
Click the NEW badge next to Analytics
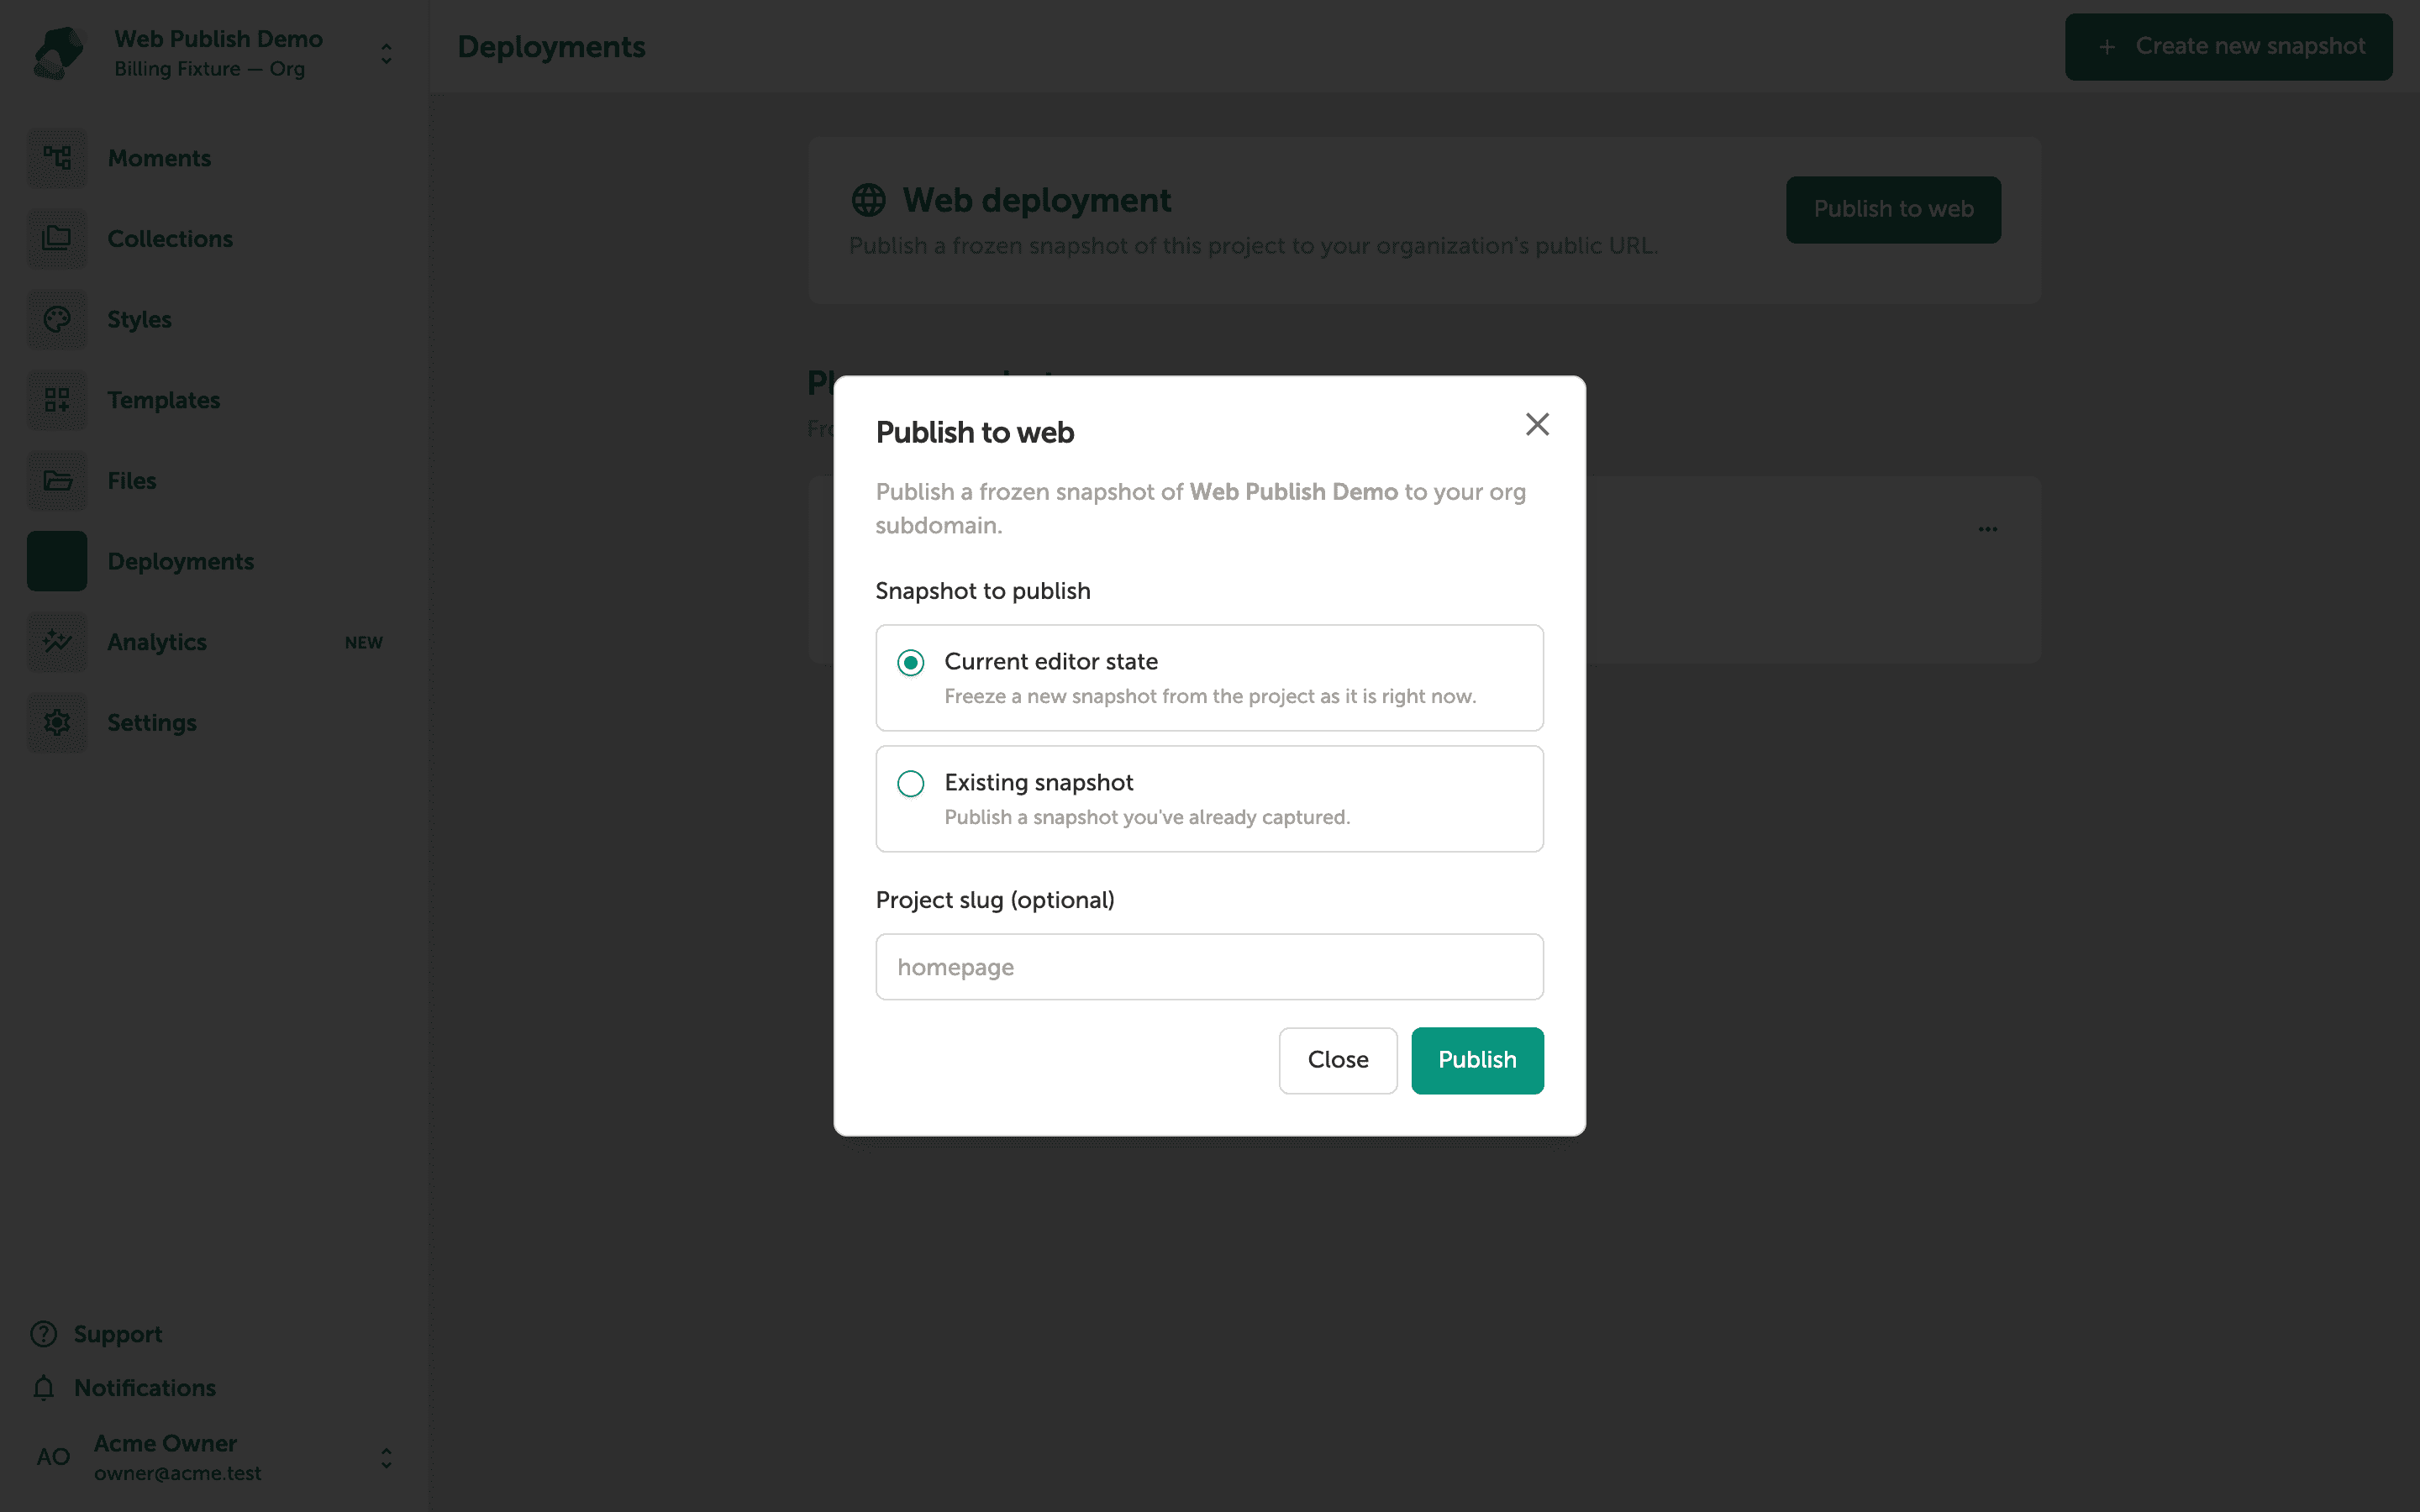tap(364, 643)
